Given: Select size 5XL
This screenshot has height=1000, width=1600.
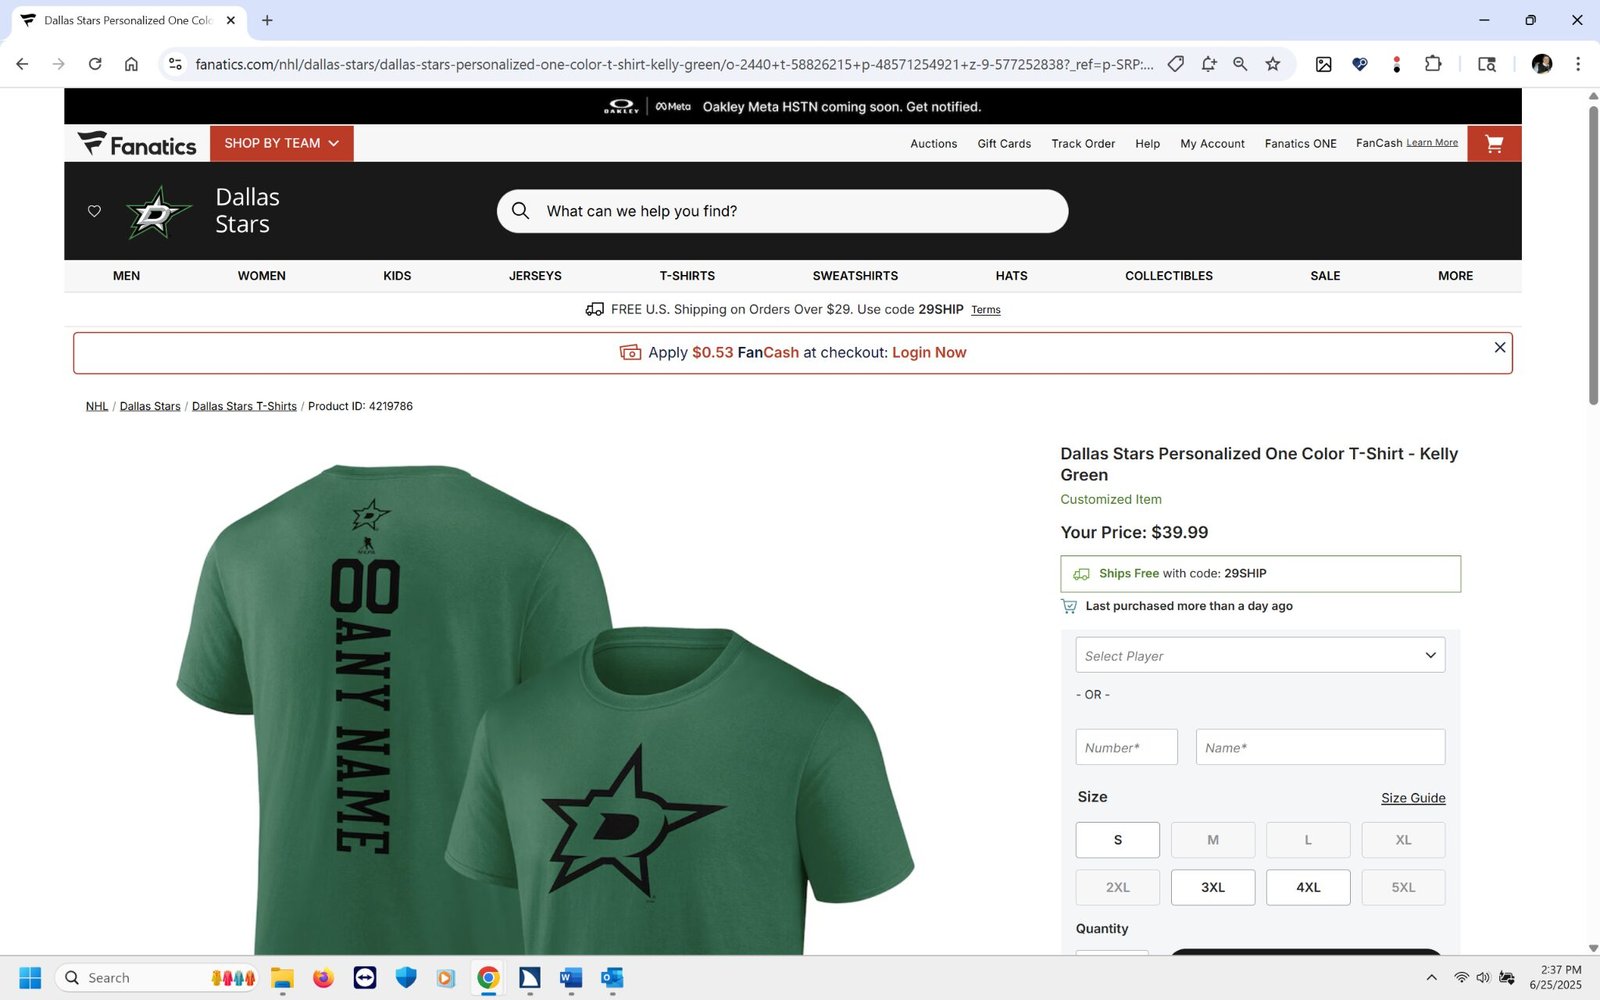Looking at the screenshot, I should coord(1403,887).
